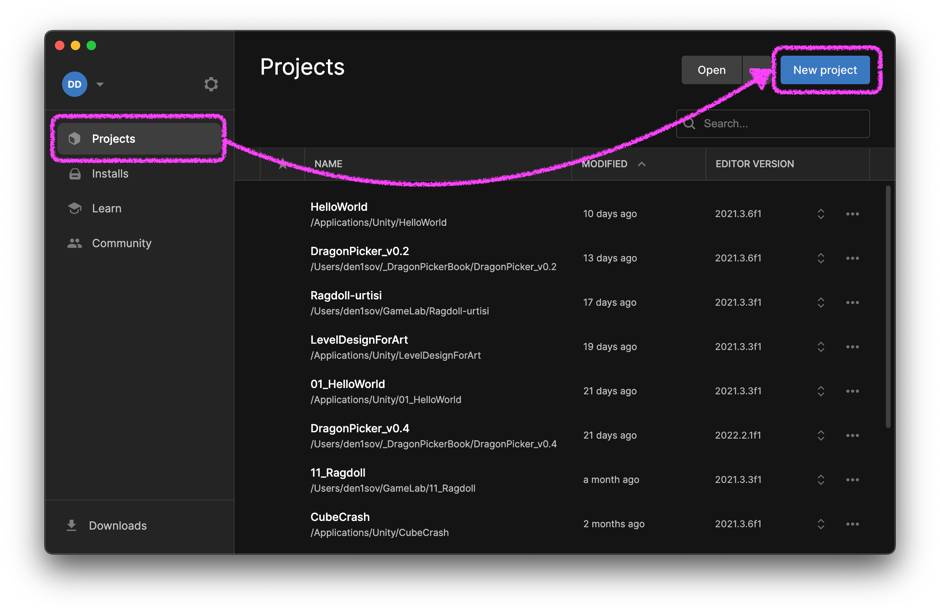The width and height of the screenshot is (940, 613).
Task: Open the Learn section icon
Action: (74, 209)
